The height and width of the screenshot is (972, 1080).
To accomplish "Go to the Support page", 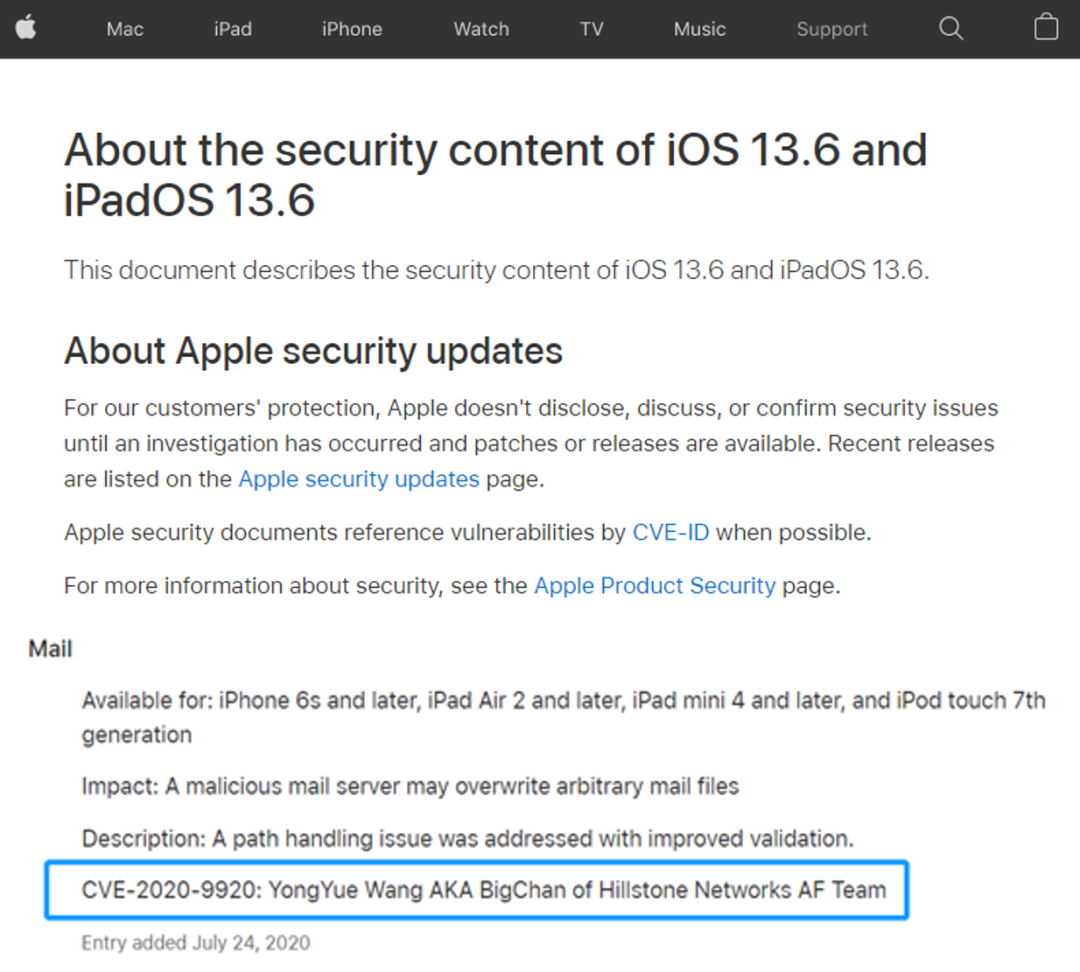I will pos(832,30).
